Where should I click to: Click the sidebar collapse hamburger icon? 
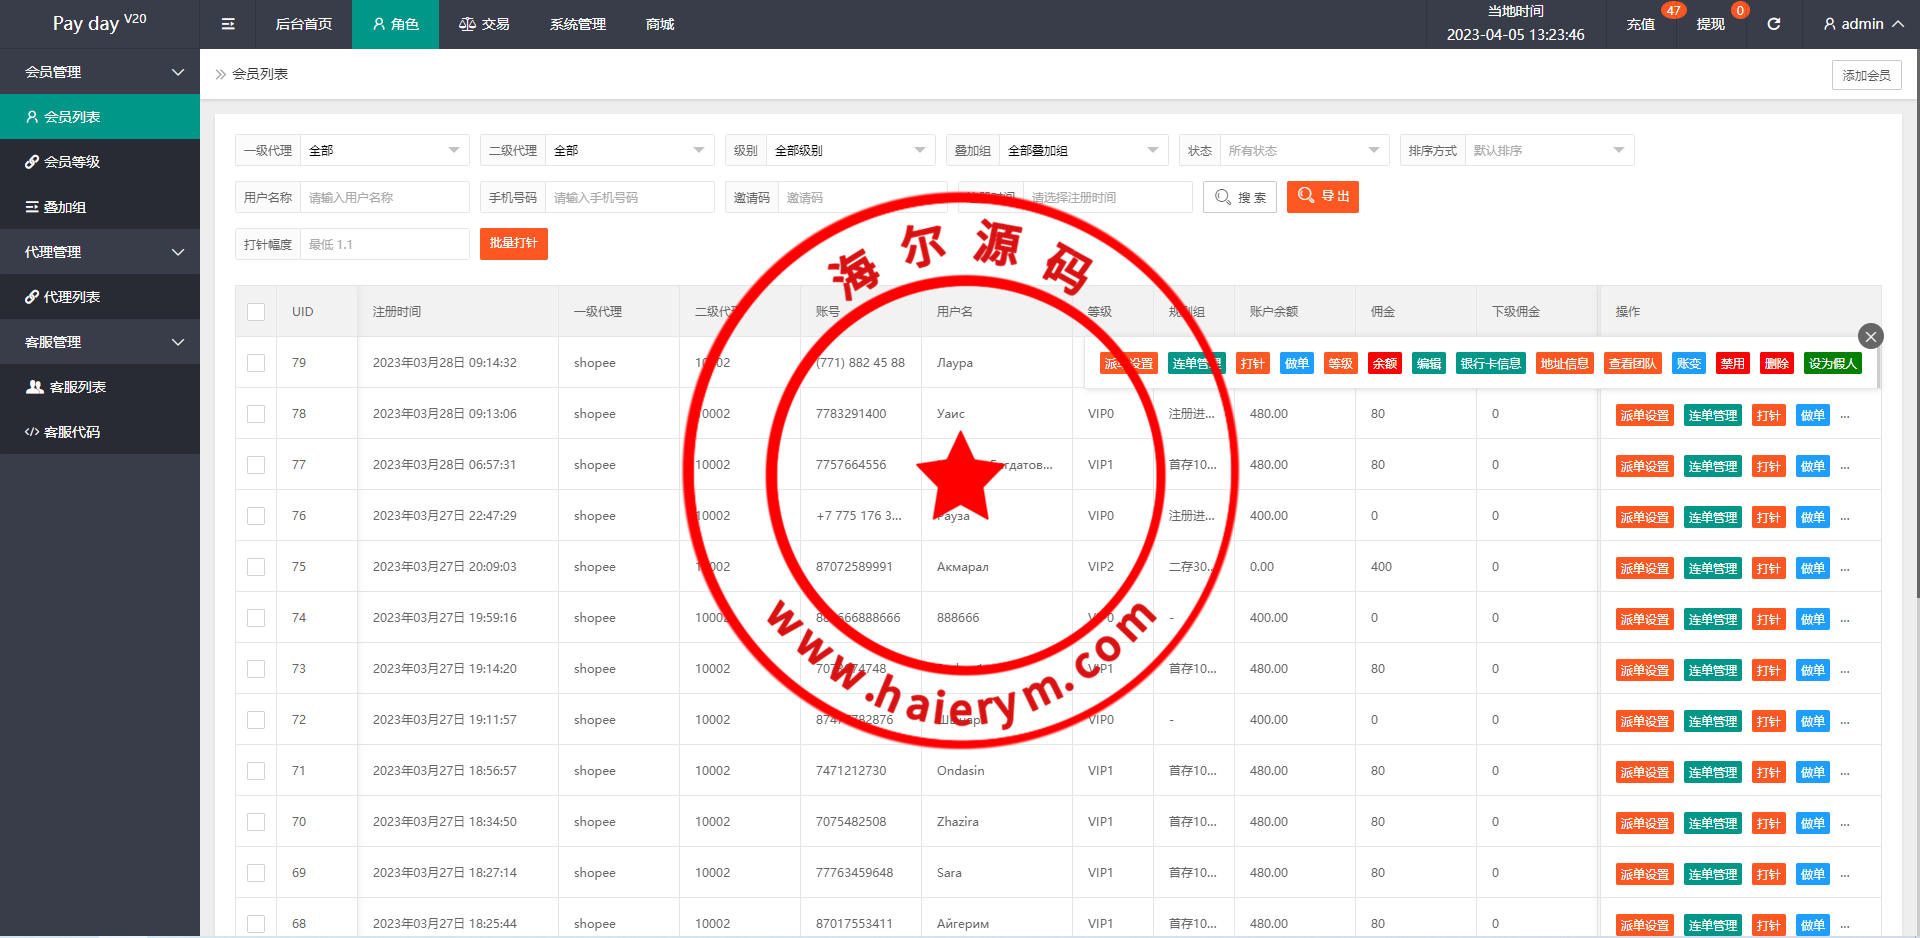228,24
